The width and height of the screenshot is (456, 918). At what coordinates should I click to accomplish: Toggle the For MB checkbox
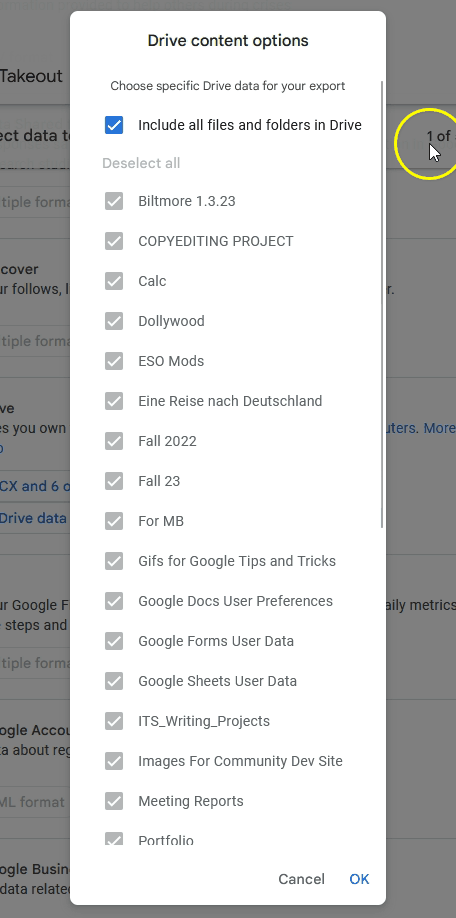pyautogui.click(x=114, y=521)
